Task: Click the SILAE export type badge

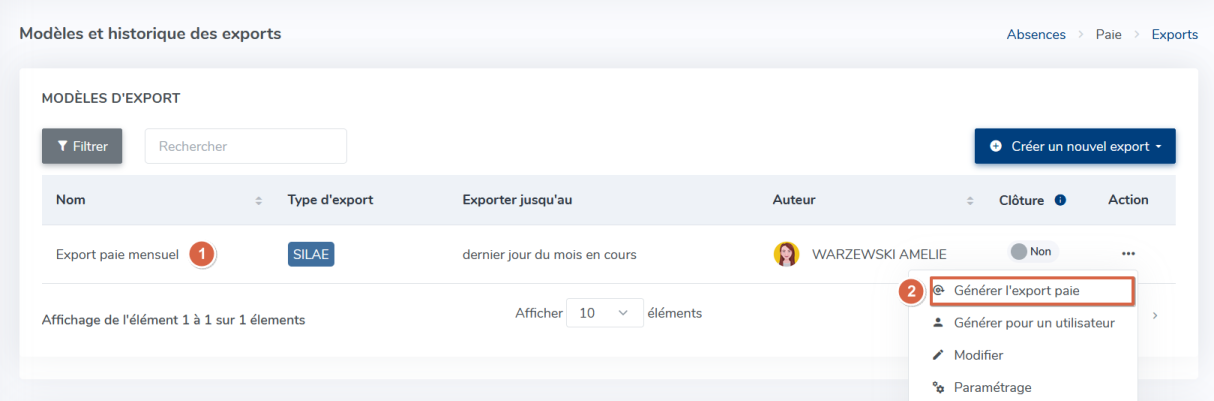Action: click(311, 254)
